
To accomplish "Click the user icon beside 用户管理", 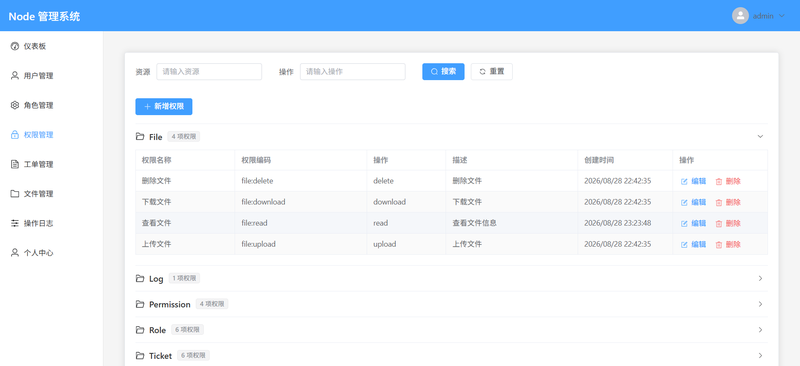I will (15, 76).
